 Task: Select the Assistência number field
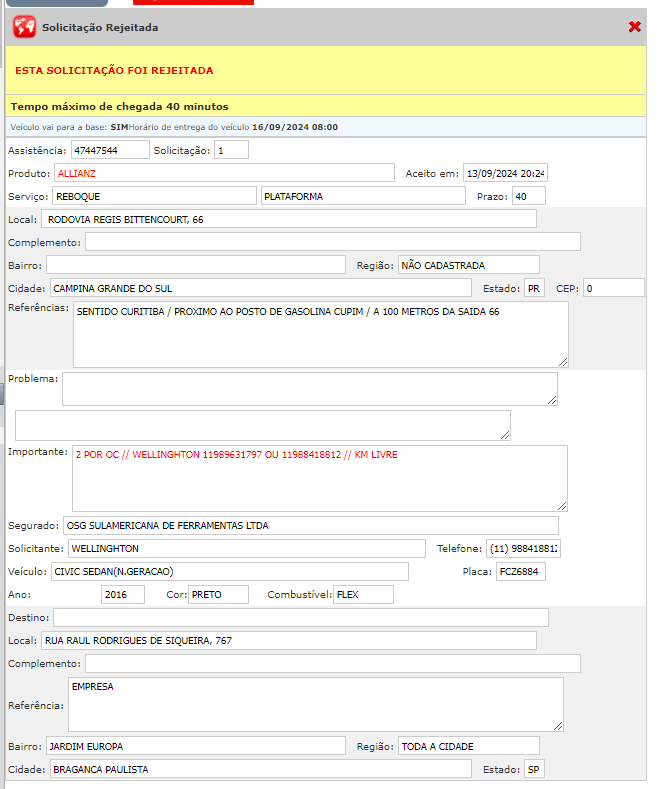tap(110, 150)
